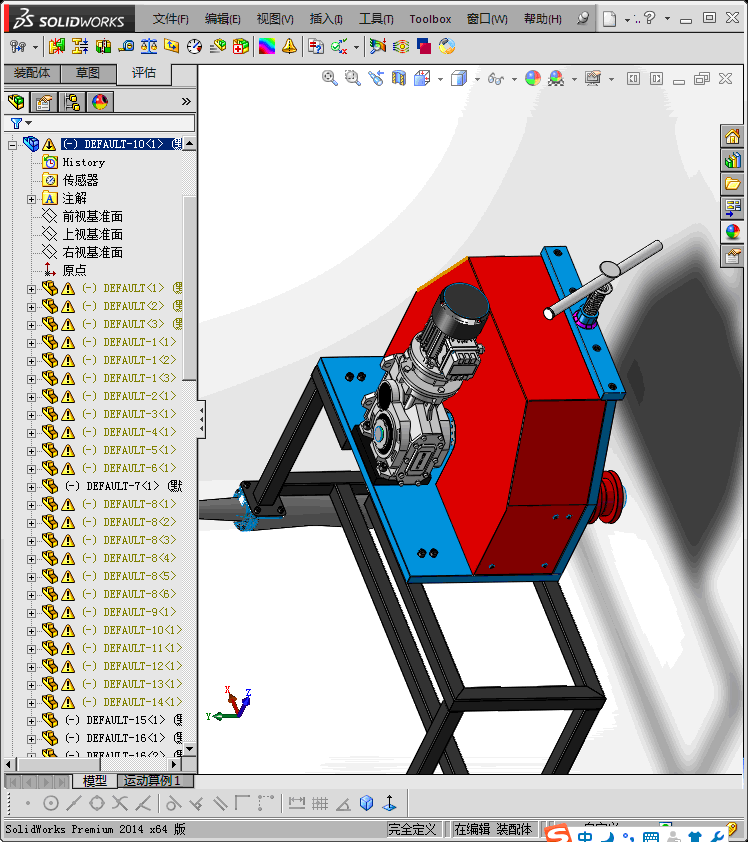Click the blue isometric cube icon in bottom toolbar
The width and height of the screenshot is (748, 842).
[x=366, y=803]
